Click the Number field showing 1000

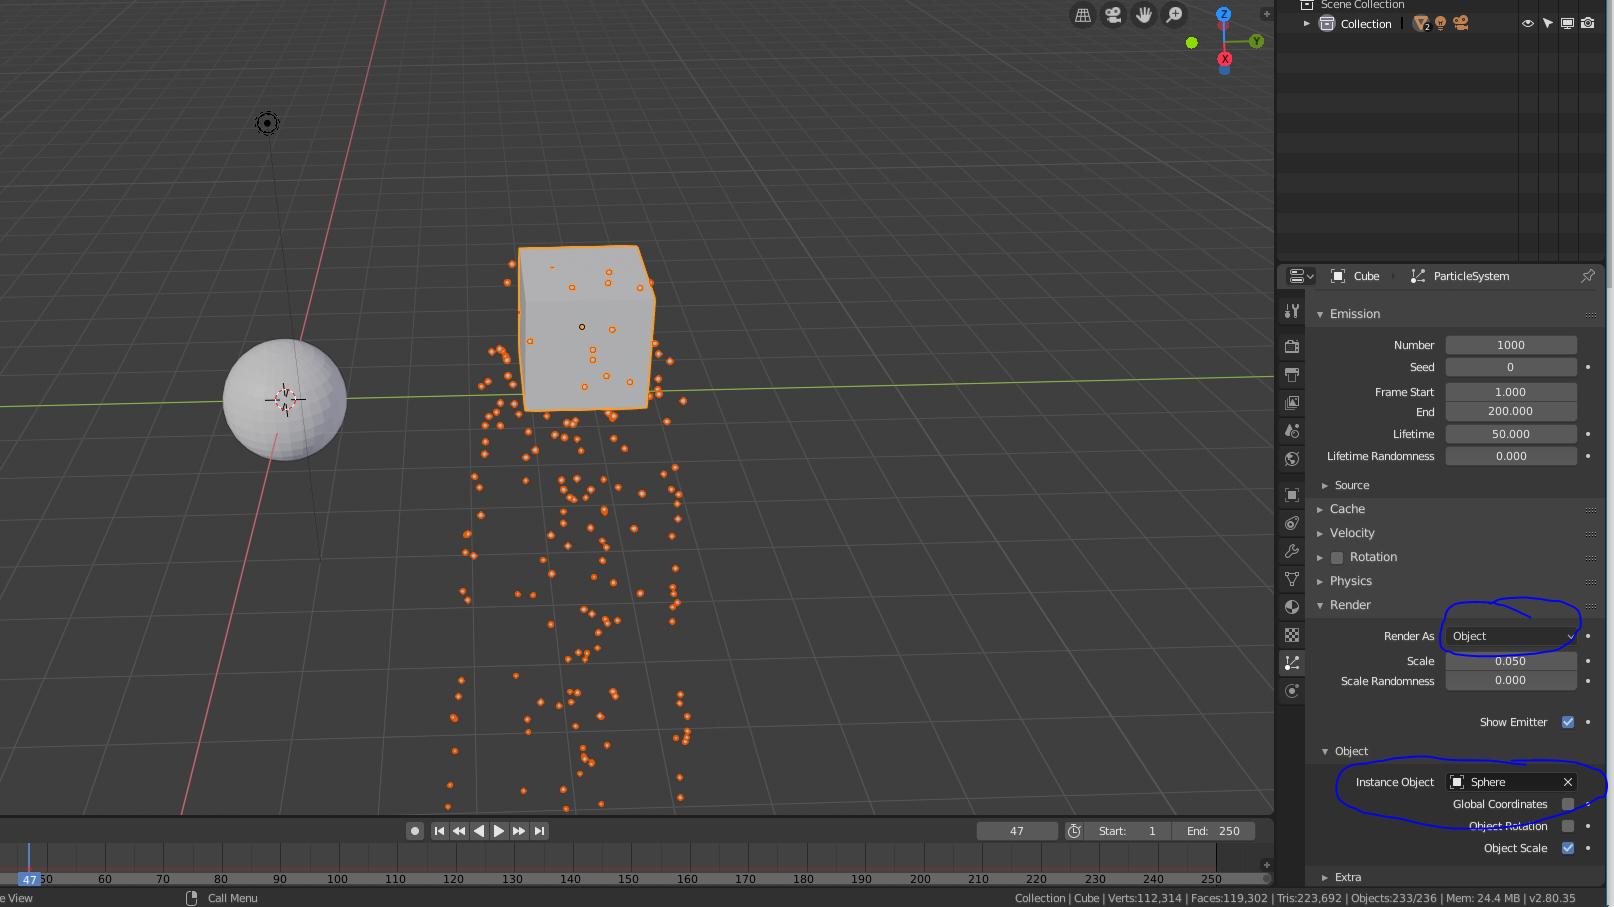coord(1511,345)
